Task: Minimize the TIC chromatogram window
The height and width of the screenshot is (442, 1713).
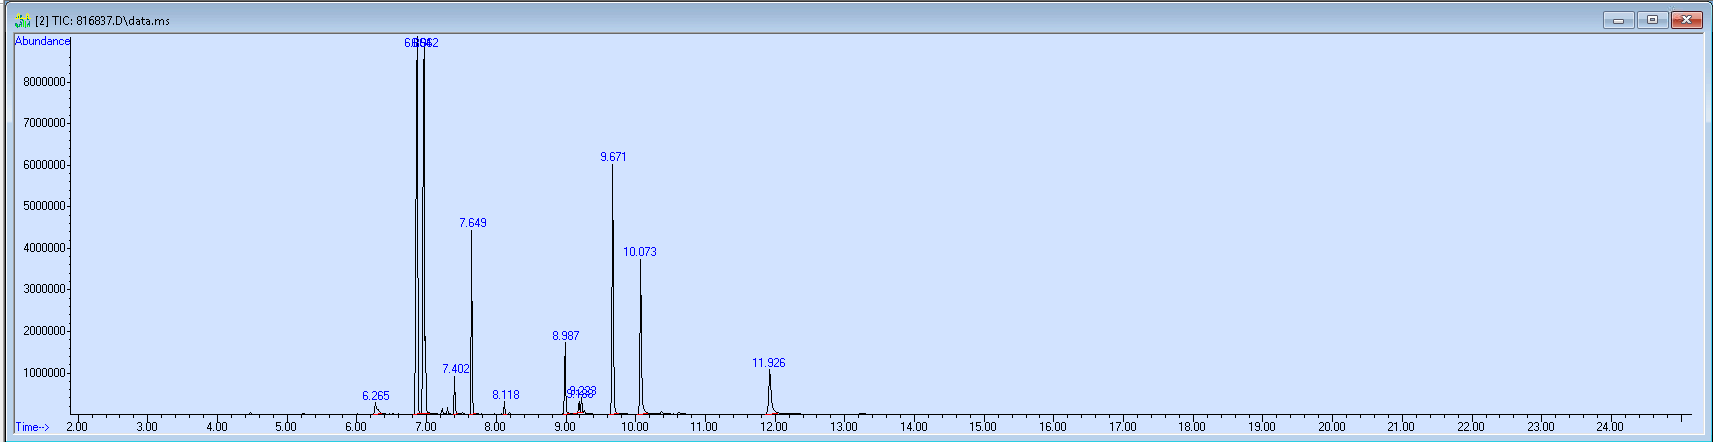Action: [x=1618, y=20]
